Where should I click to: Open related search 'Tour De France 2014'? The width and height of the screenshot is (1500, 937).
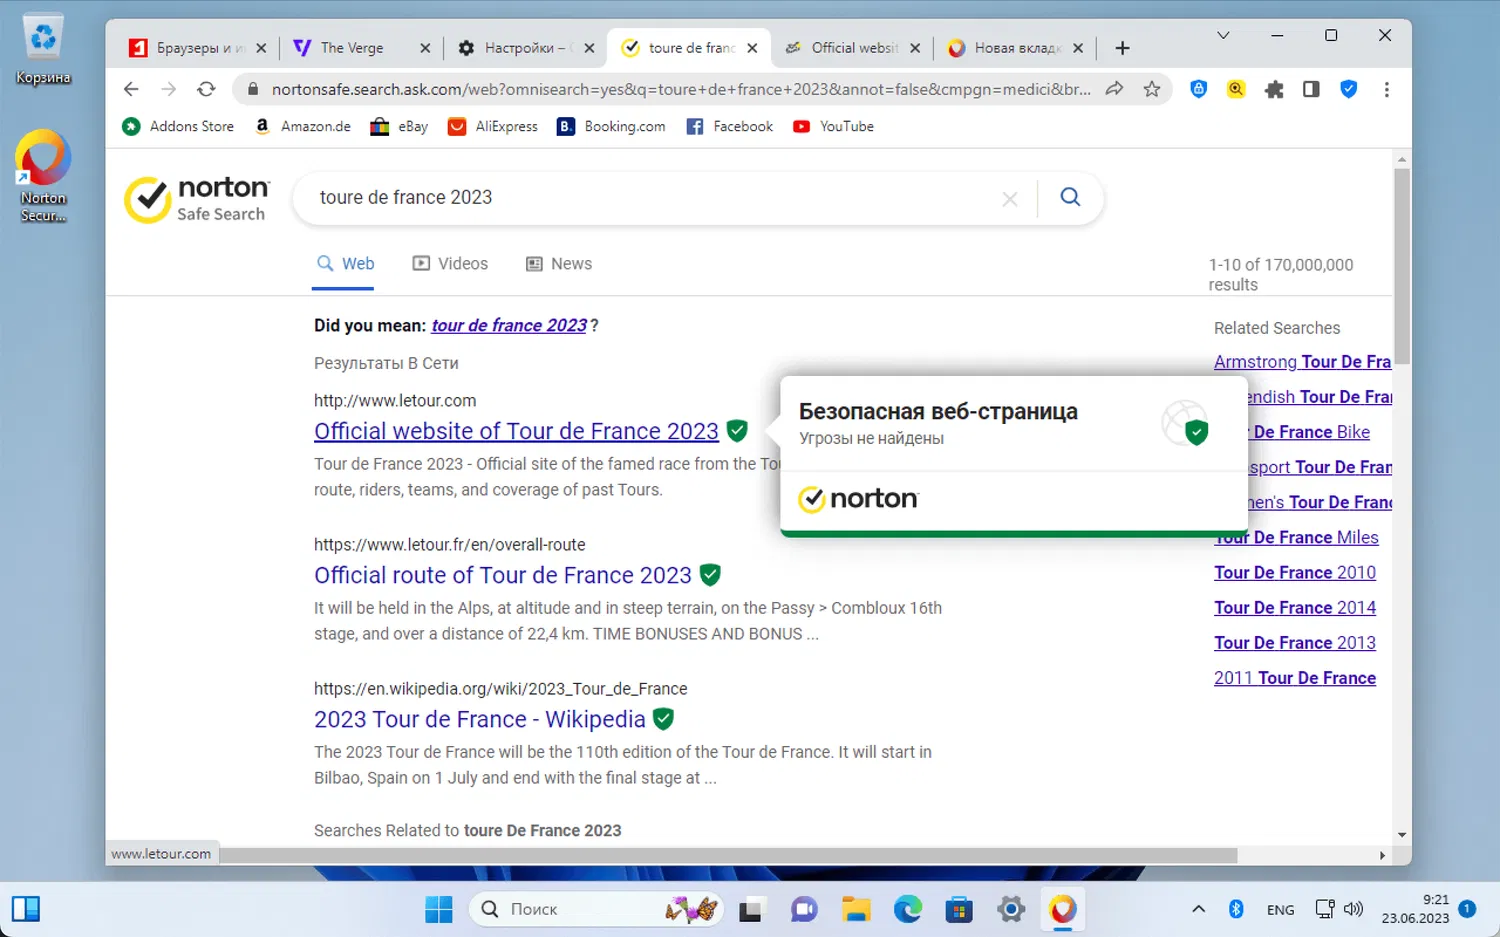click(x=1295, y=608)
